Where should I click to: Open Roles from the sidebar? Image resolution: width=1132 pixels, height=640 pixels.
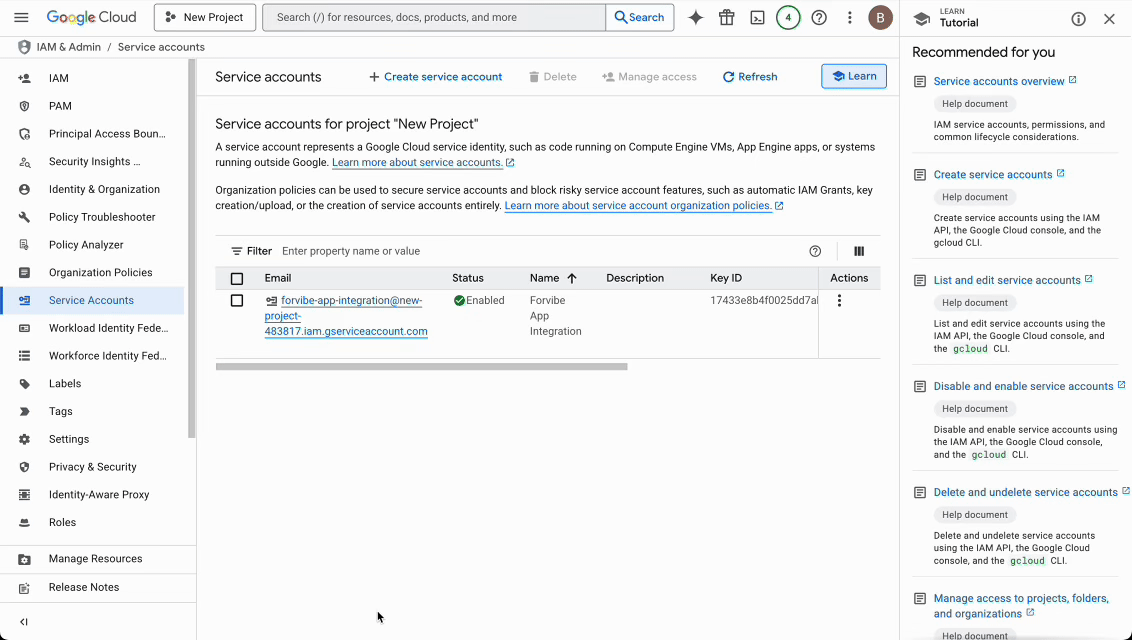coord(63,522)
